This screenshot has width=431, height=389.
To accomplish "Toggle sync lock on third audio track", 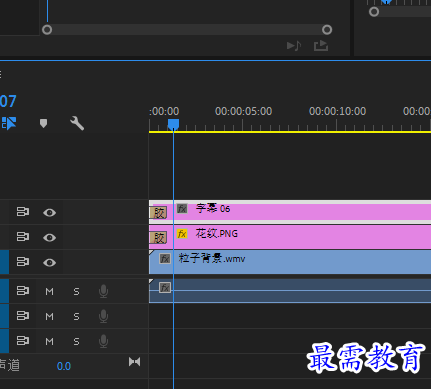I will click(x=23, y=341).
